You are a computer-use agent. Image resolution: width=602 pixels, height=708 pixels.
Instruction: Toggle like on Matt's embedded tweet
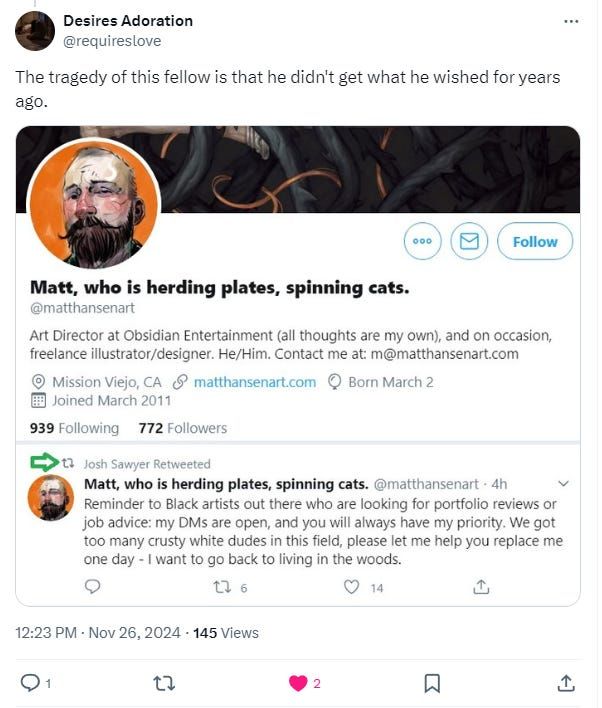click(x=351, y=587)
